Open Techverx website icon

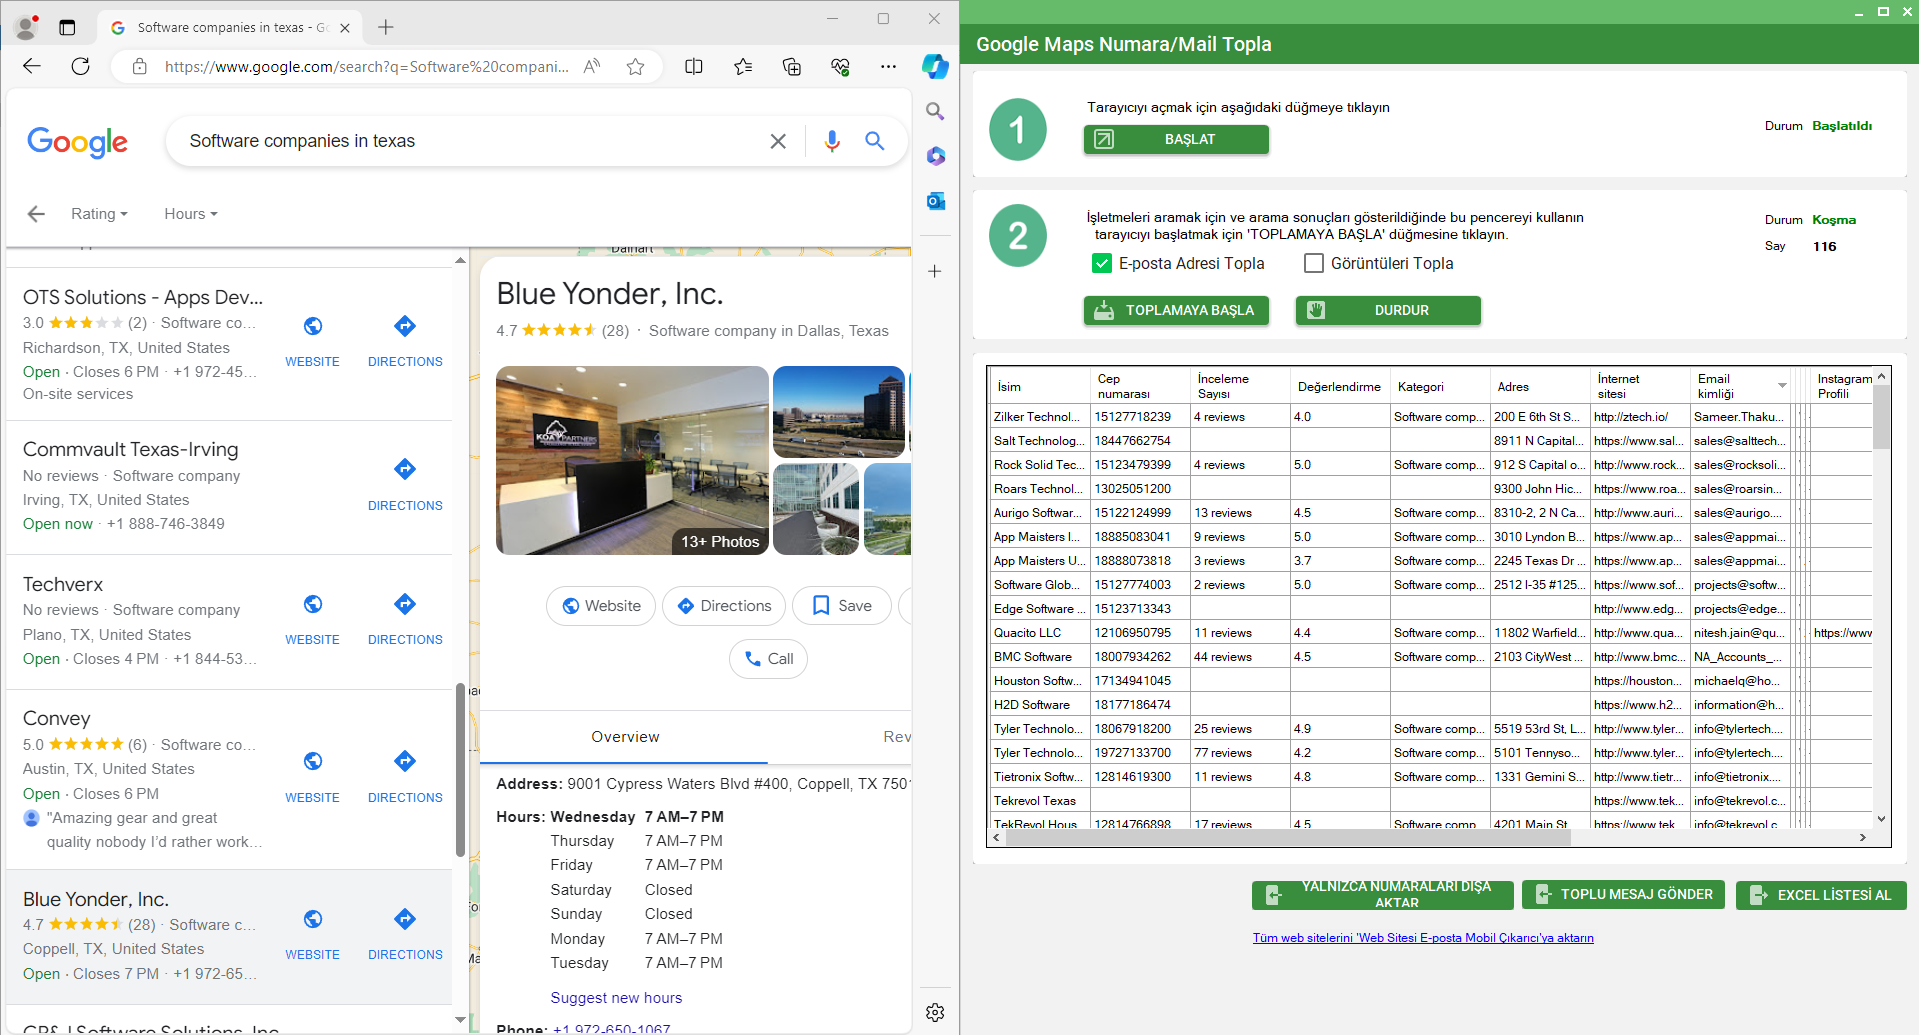pos(312,604)
